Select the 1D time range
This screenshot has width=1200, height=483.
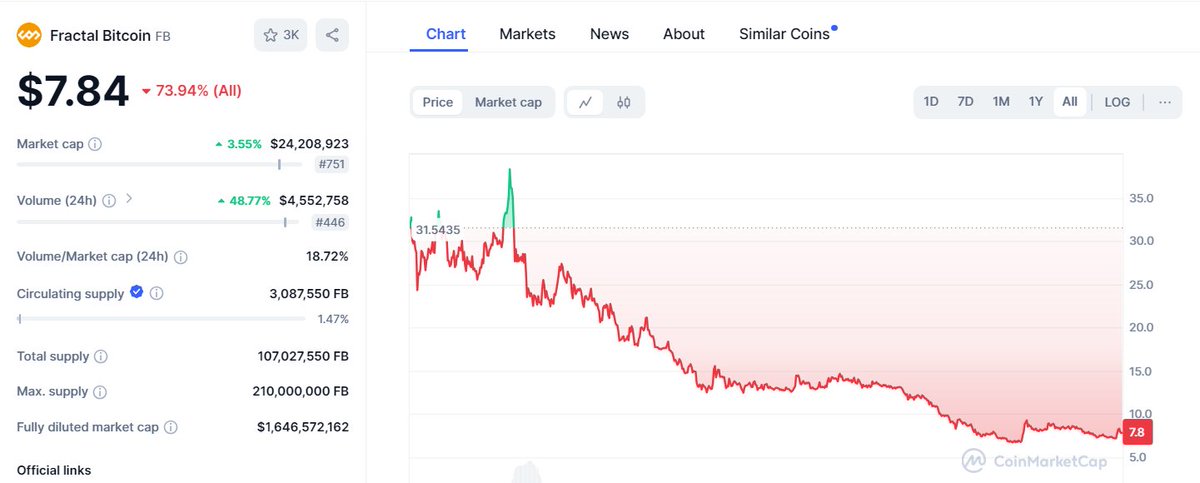coord(931,102)
